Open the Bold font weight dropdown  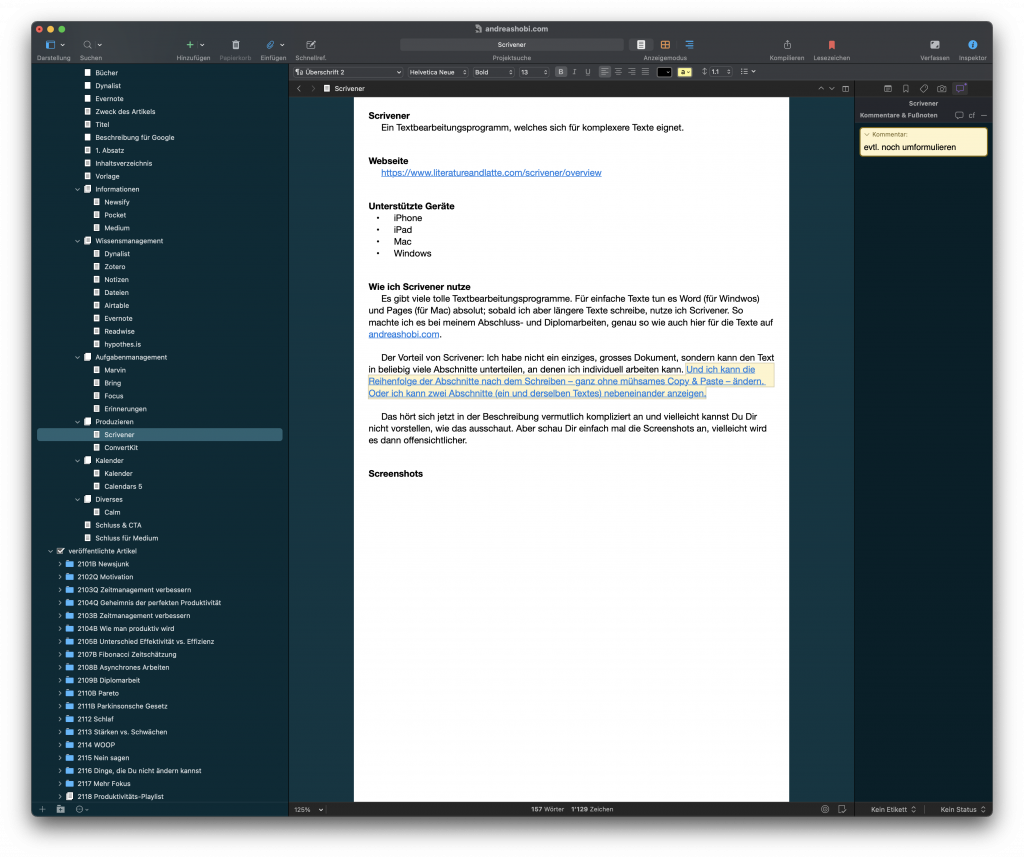tap(493, 72)
